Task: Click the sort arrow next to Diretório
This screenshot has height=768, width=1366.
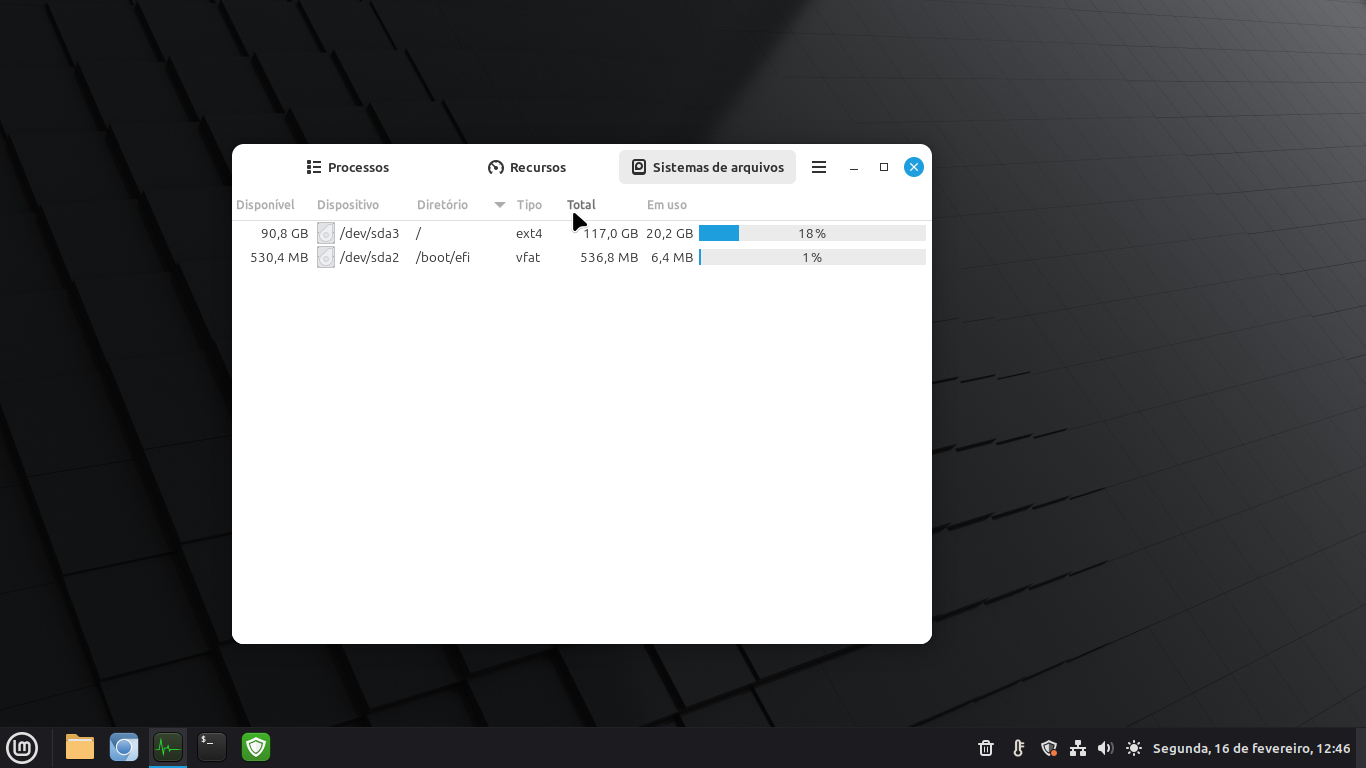Action: click(x=500, y=205)
